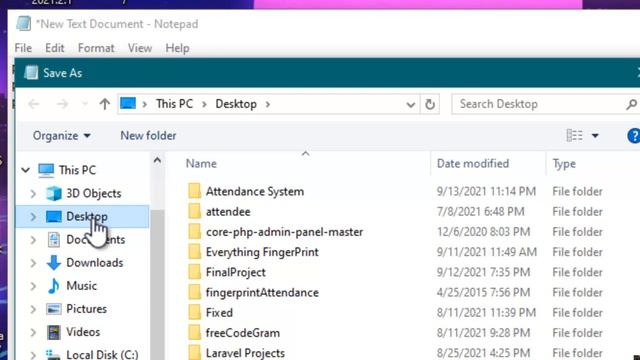
Task: Collapse the This PC tree node
Action: (x=26, y=170)
